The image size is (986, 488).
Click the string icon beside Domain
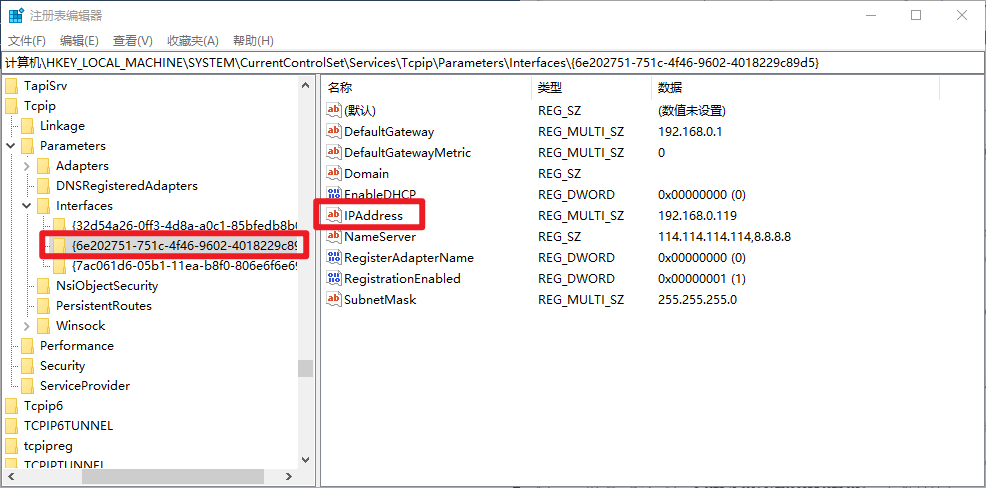click(334, 174)
